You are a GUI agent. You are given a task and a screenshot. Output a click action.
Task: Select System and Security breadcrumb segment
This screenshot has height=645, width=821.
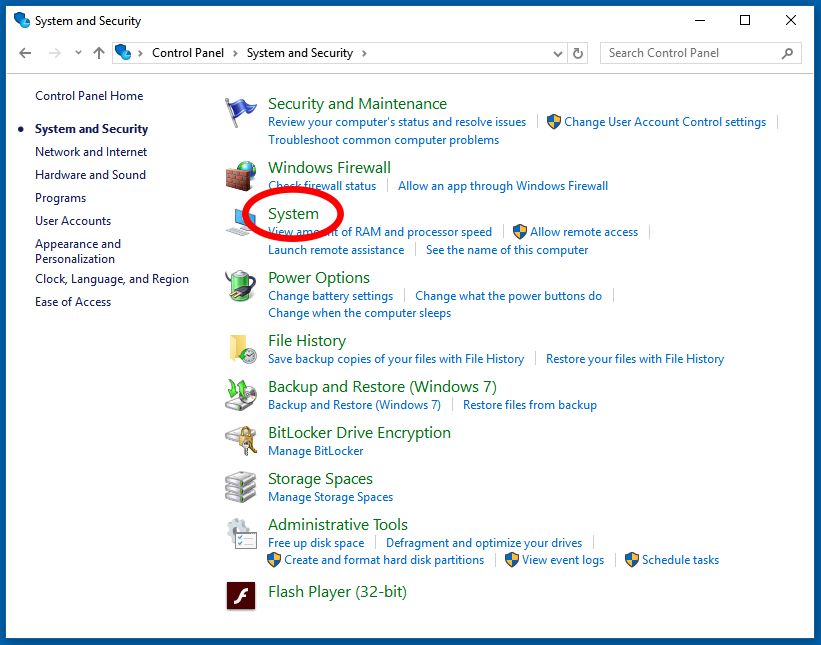300,53
